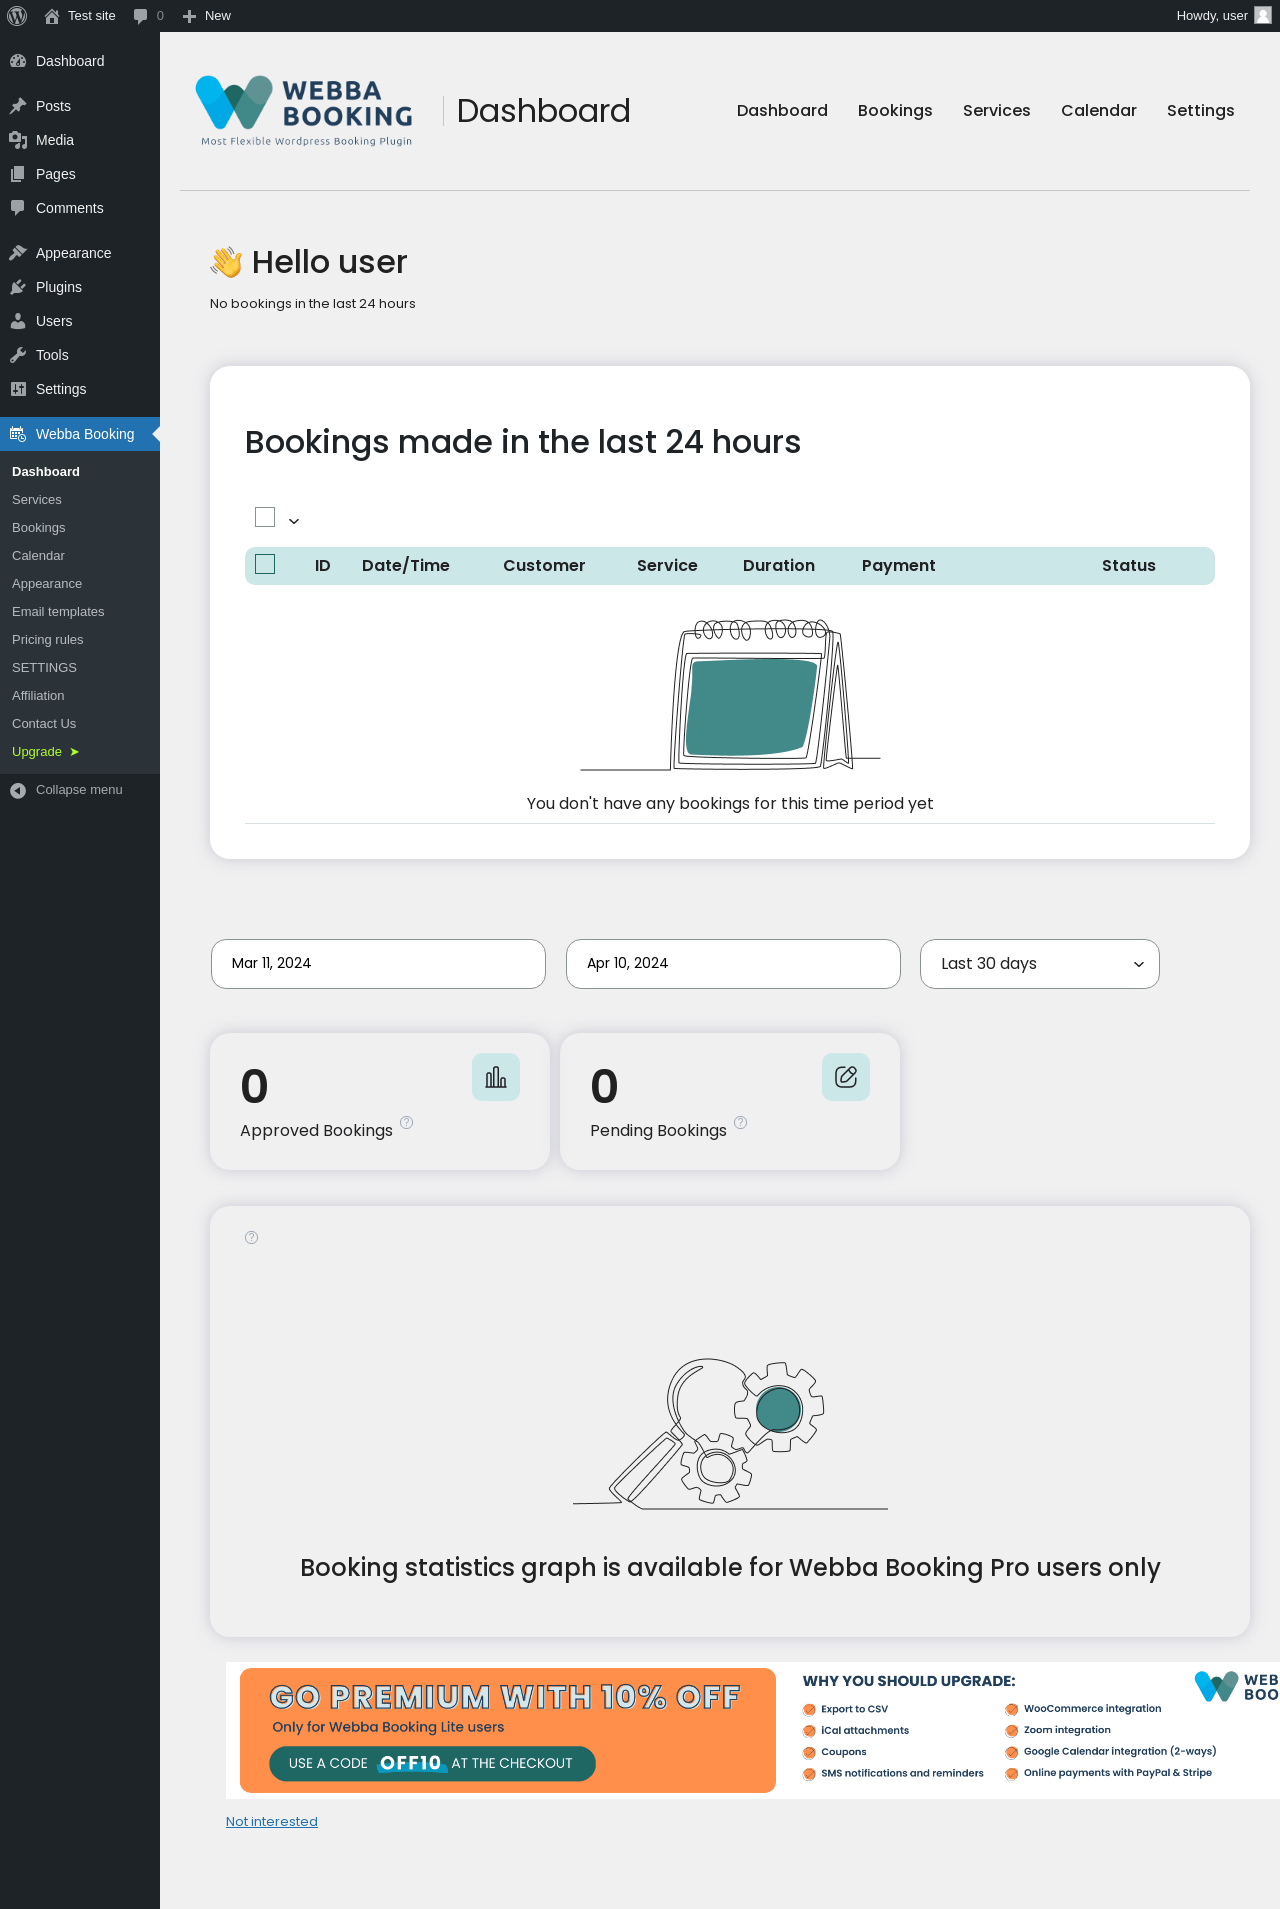Click the Comments icon in sidebar
Viewport: 1280px width, 1909px height.
coord(18,208)
